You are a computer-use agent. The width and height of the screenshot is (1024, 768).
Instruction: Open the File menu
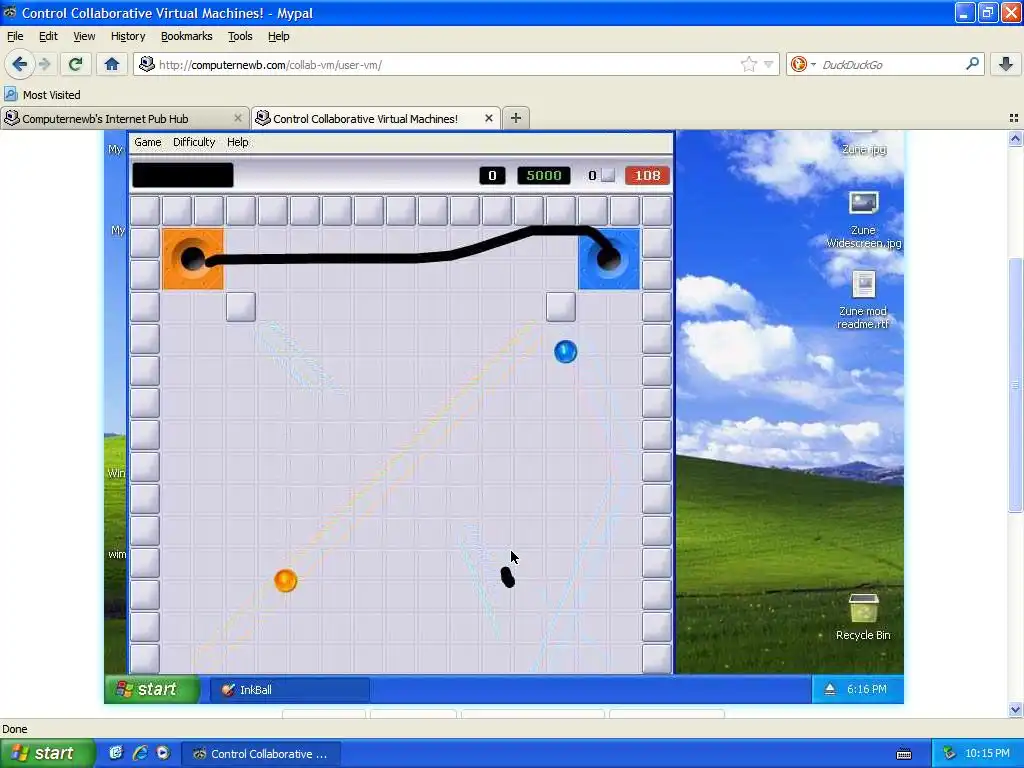point(14,36)
